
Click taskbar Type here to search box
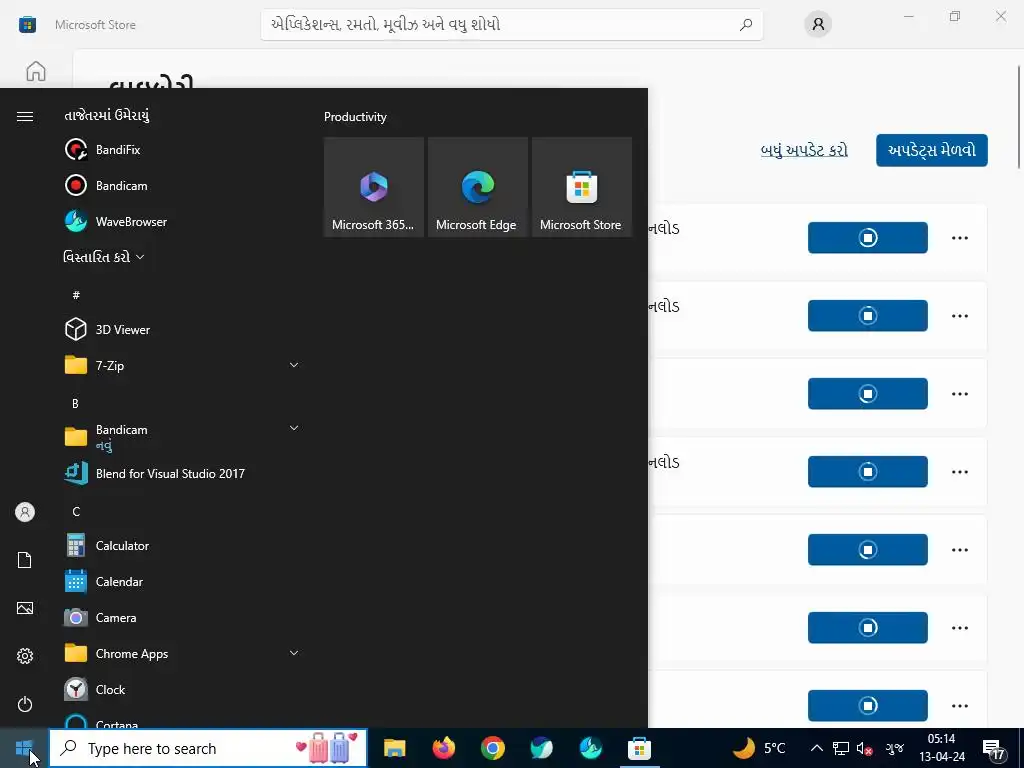[x=208, y=748]
